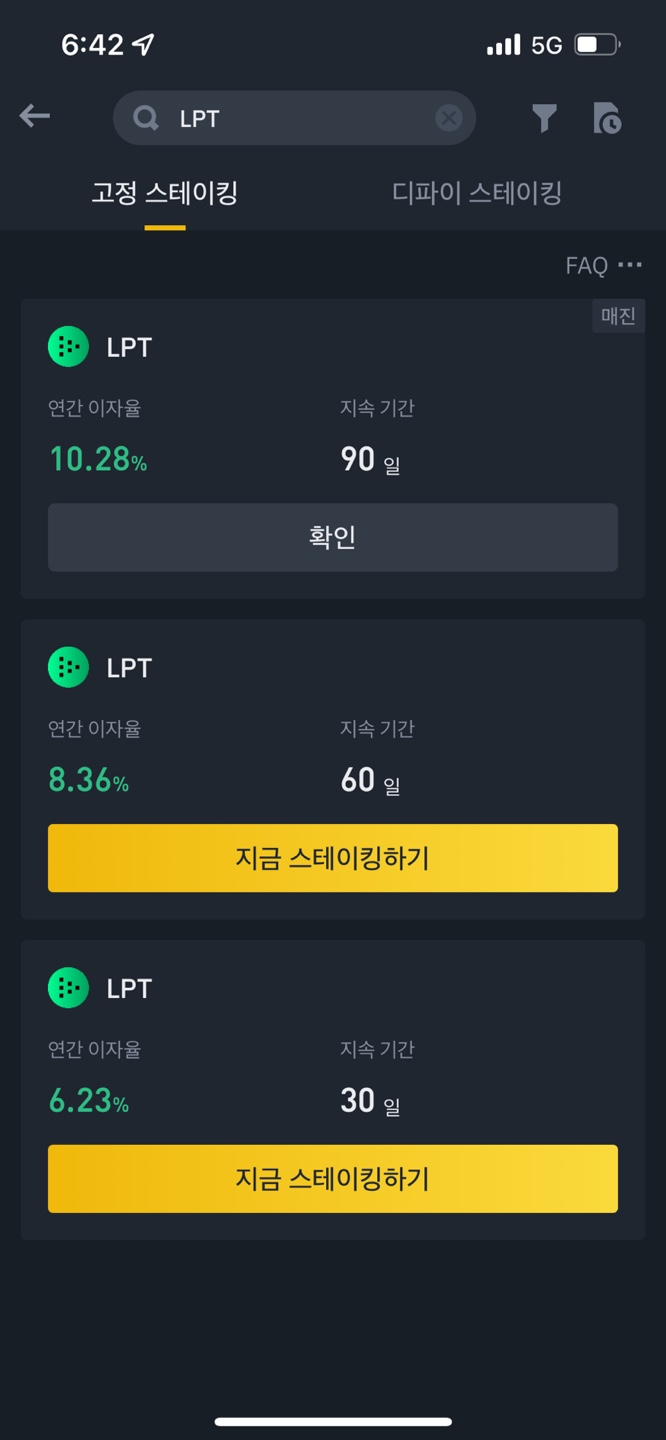Open the filter funnel icon

pyautogui.click(x=543, y=118)
